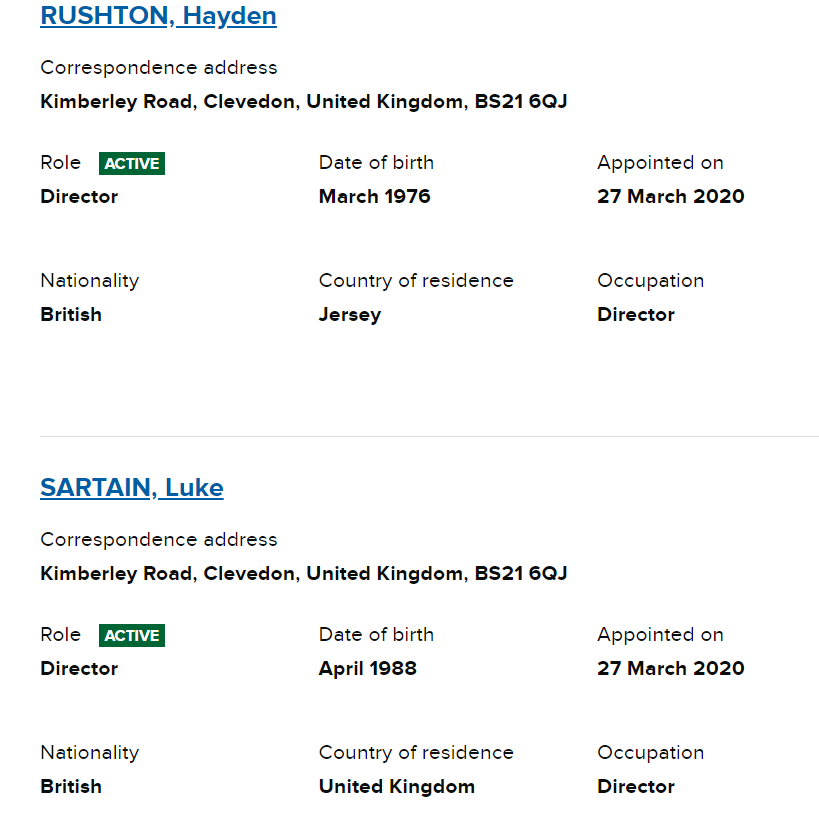Select the March 1976 date of birth
This screenshot has width=819, height=833.
coord(374,197)
